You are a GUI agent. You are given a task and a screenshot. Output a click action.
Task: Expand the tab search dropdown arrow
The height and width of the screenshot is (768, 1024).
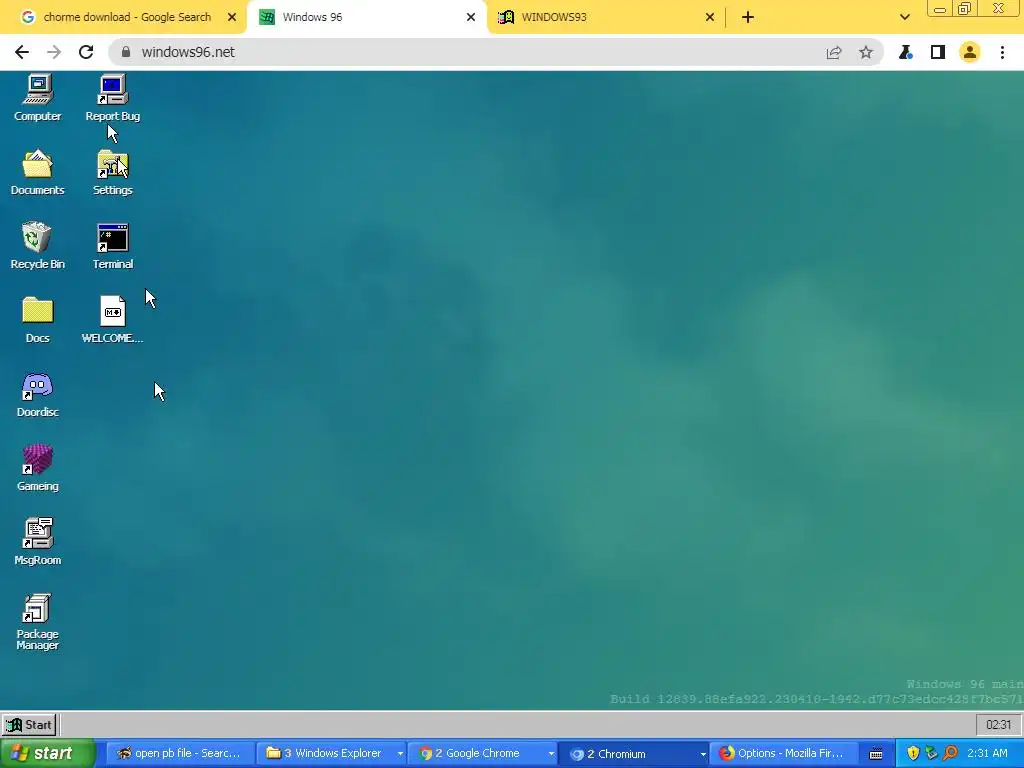pyautogui.click(x=904, y=17)
